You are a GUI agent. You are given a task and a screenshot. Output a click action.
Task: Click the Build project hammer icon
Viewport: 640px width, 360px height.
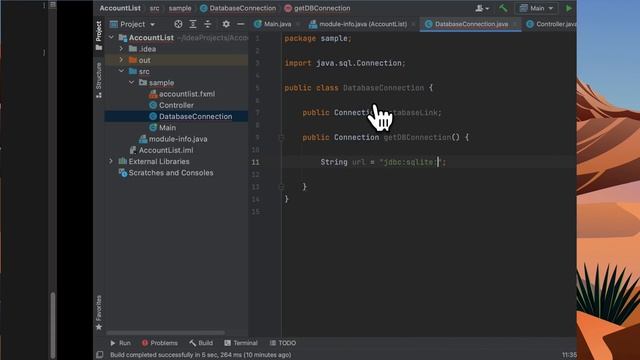pos(503,8)
